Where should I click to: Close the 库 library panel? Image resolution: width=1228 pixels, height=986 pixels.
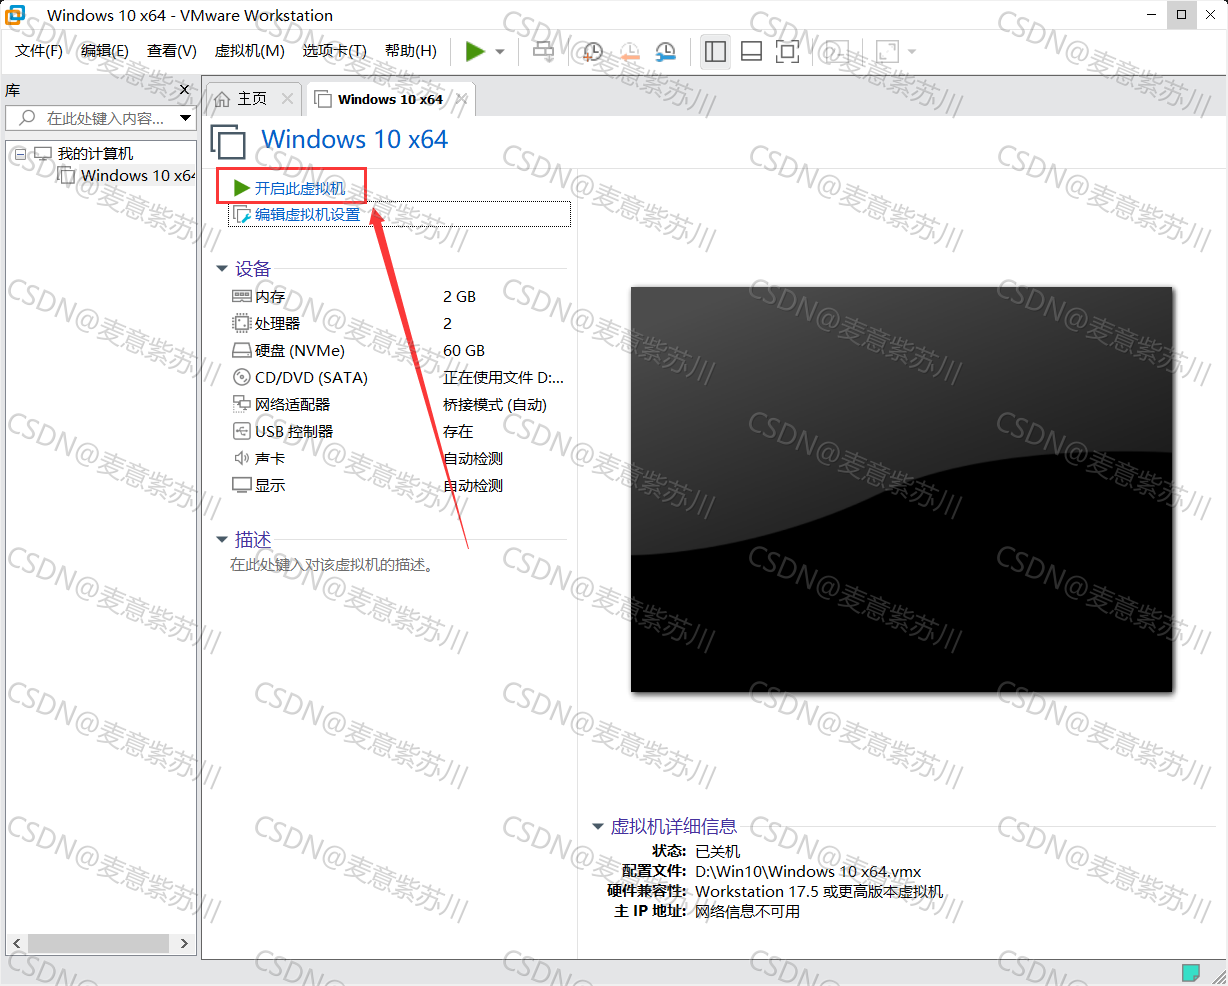click(184, 90)
